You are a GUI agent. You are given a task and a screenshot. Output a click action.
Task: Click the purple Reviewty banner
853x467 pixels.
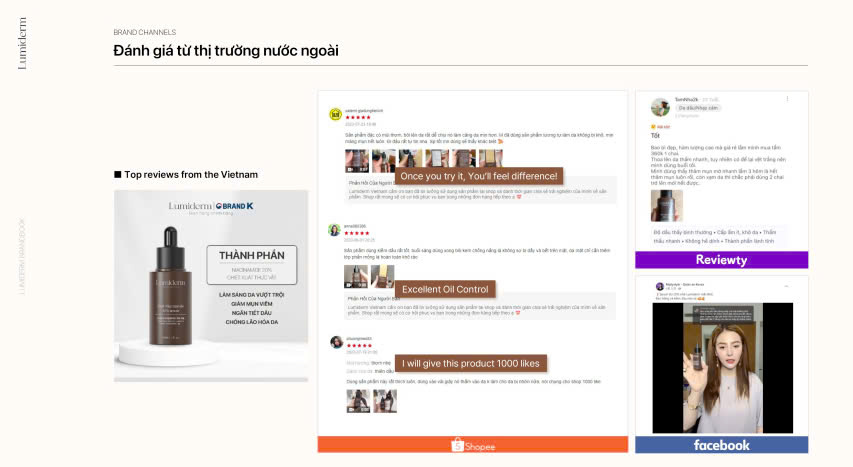(x=721, y=260)
